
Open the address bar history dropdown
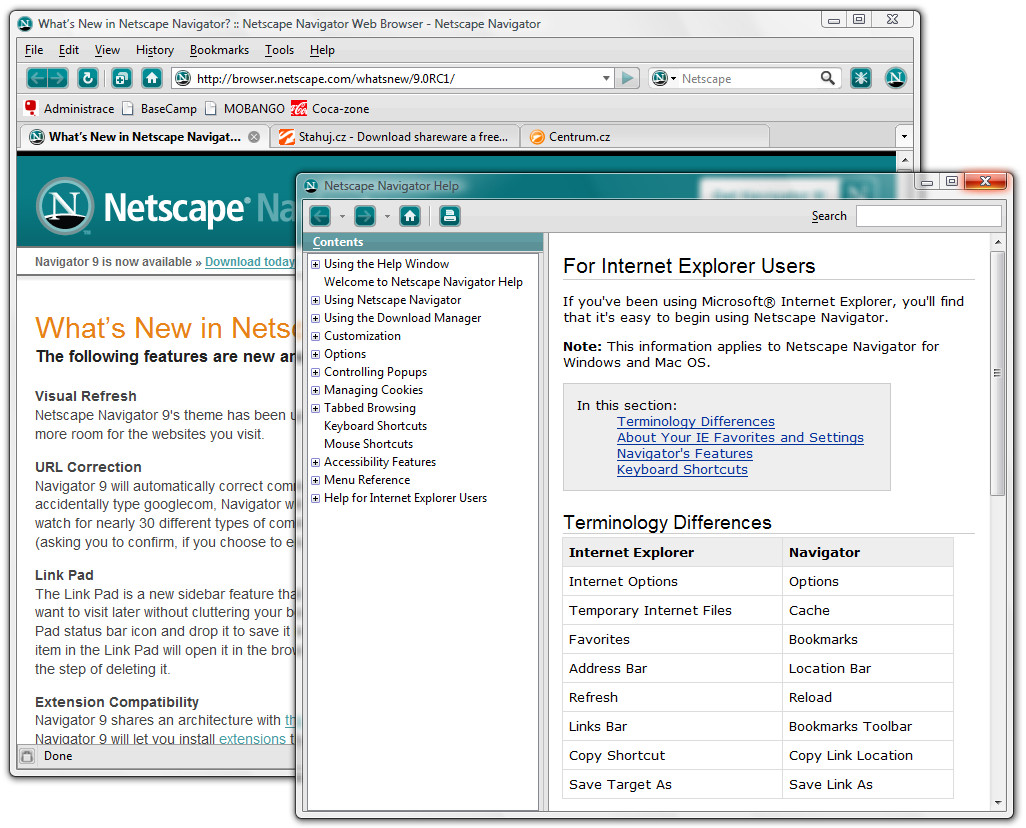[x=607, y=79]
